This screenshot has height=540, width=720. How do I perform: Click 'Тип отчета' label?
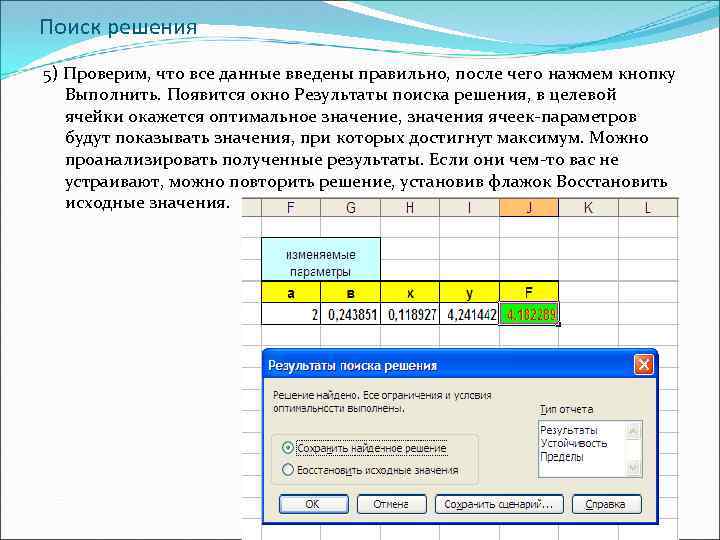tap(566, 409)
